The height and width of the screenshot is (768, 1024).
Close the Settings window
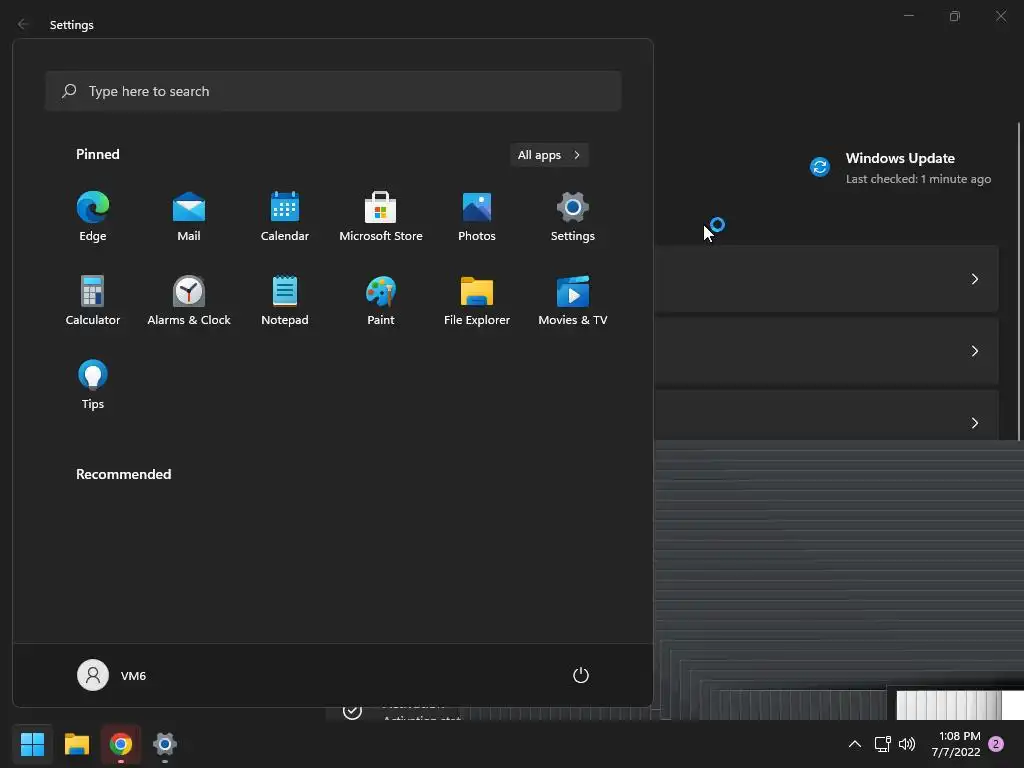click(1000, 16)
